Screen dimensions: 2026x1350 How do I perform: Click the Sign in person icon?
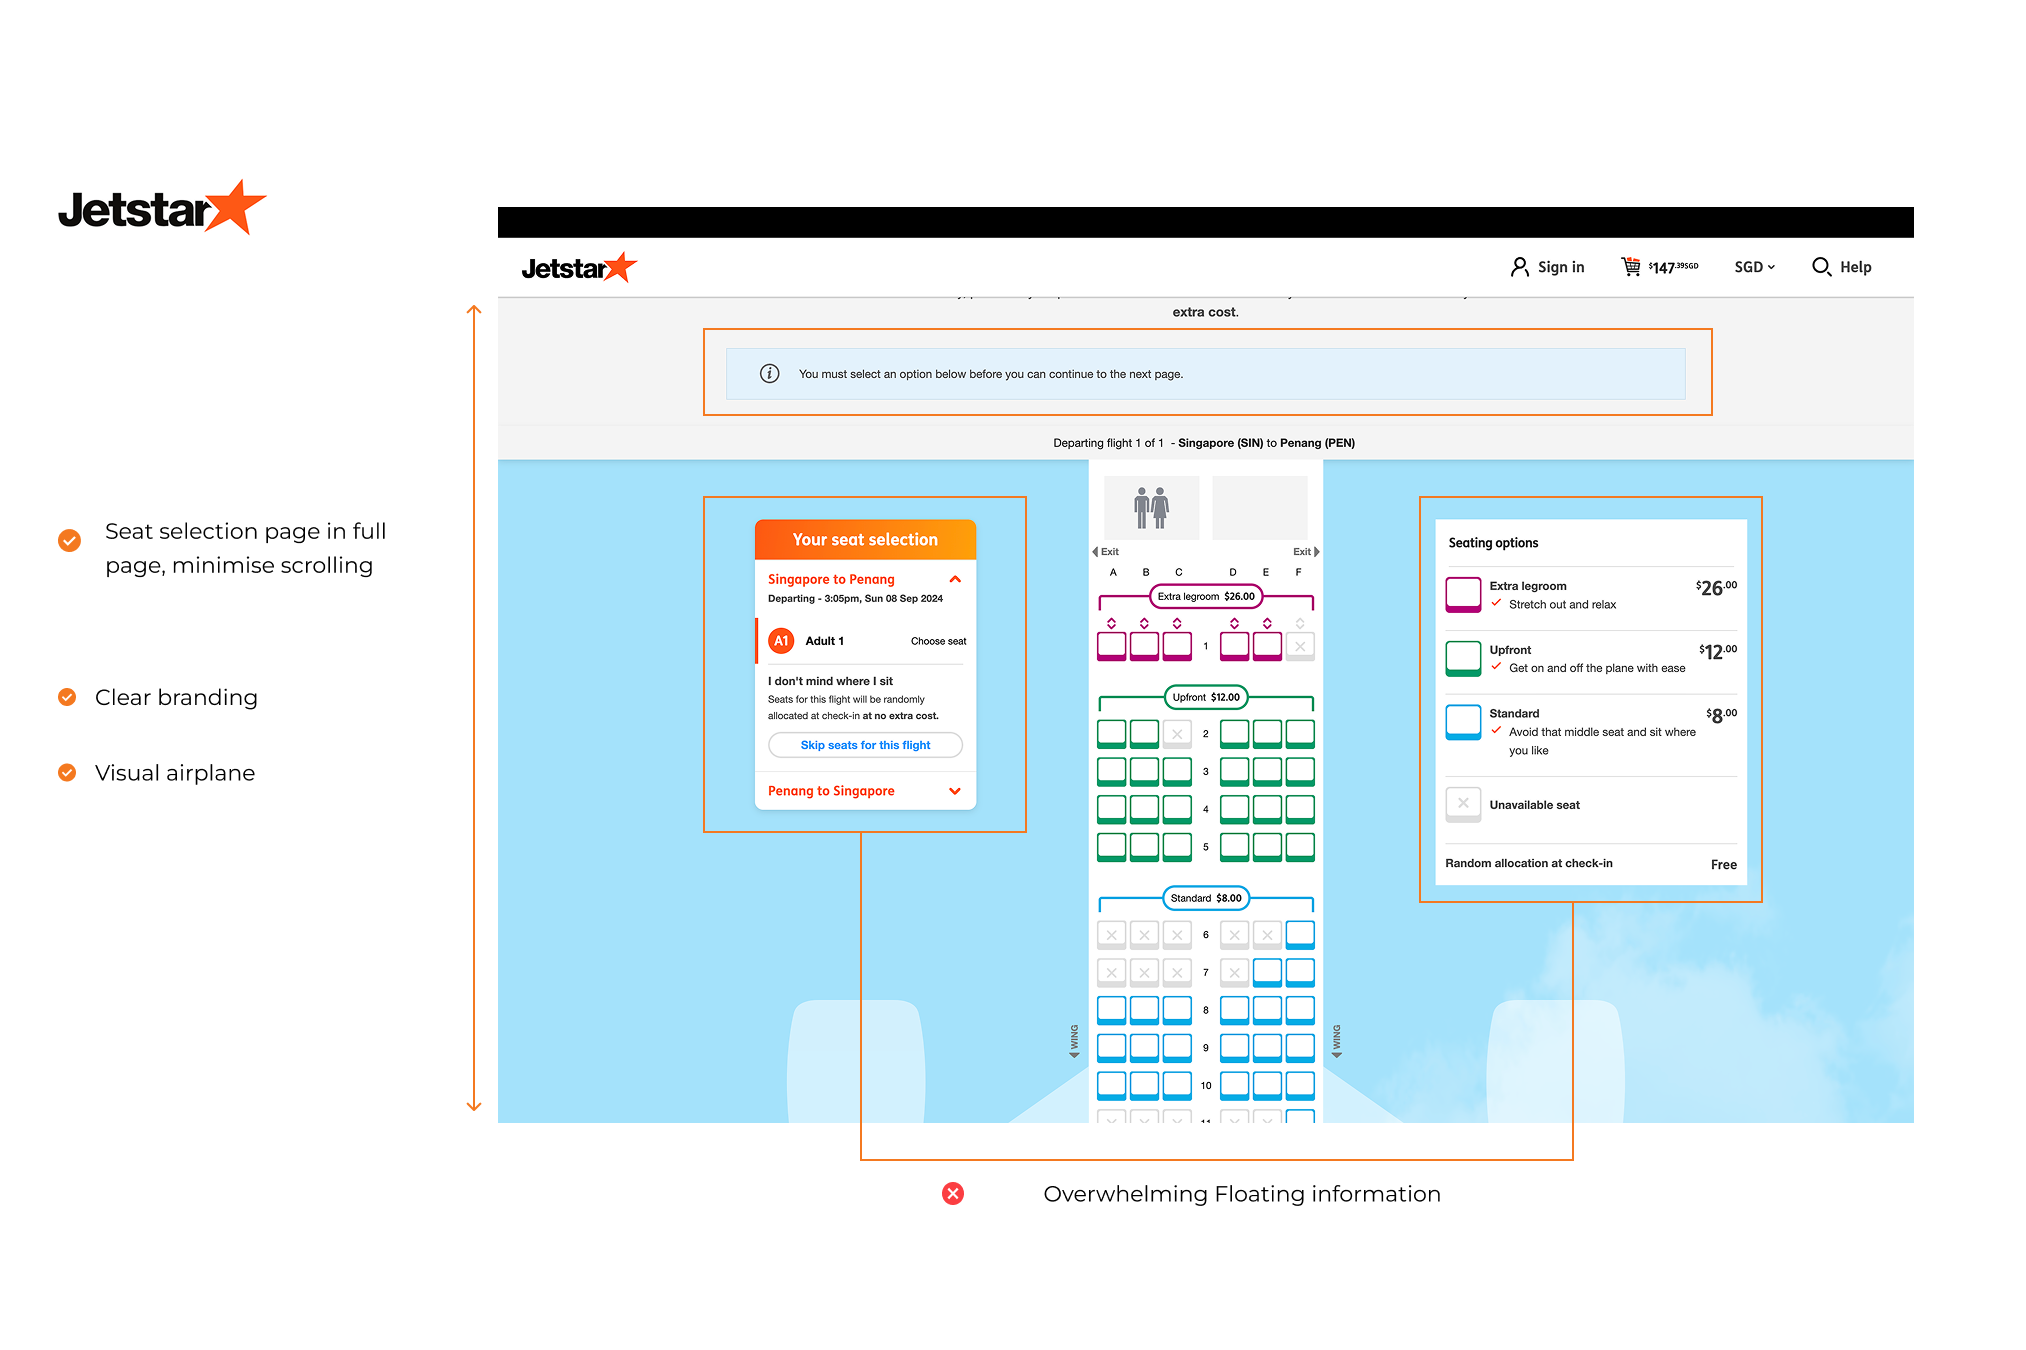(1519, 267)
